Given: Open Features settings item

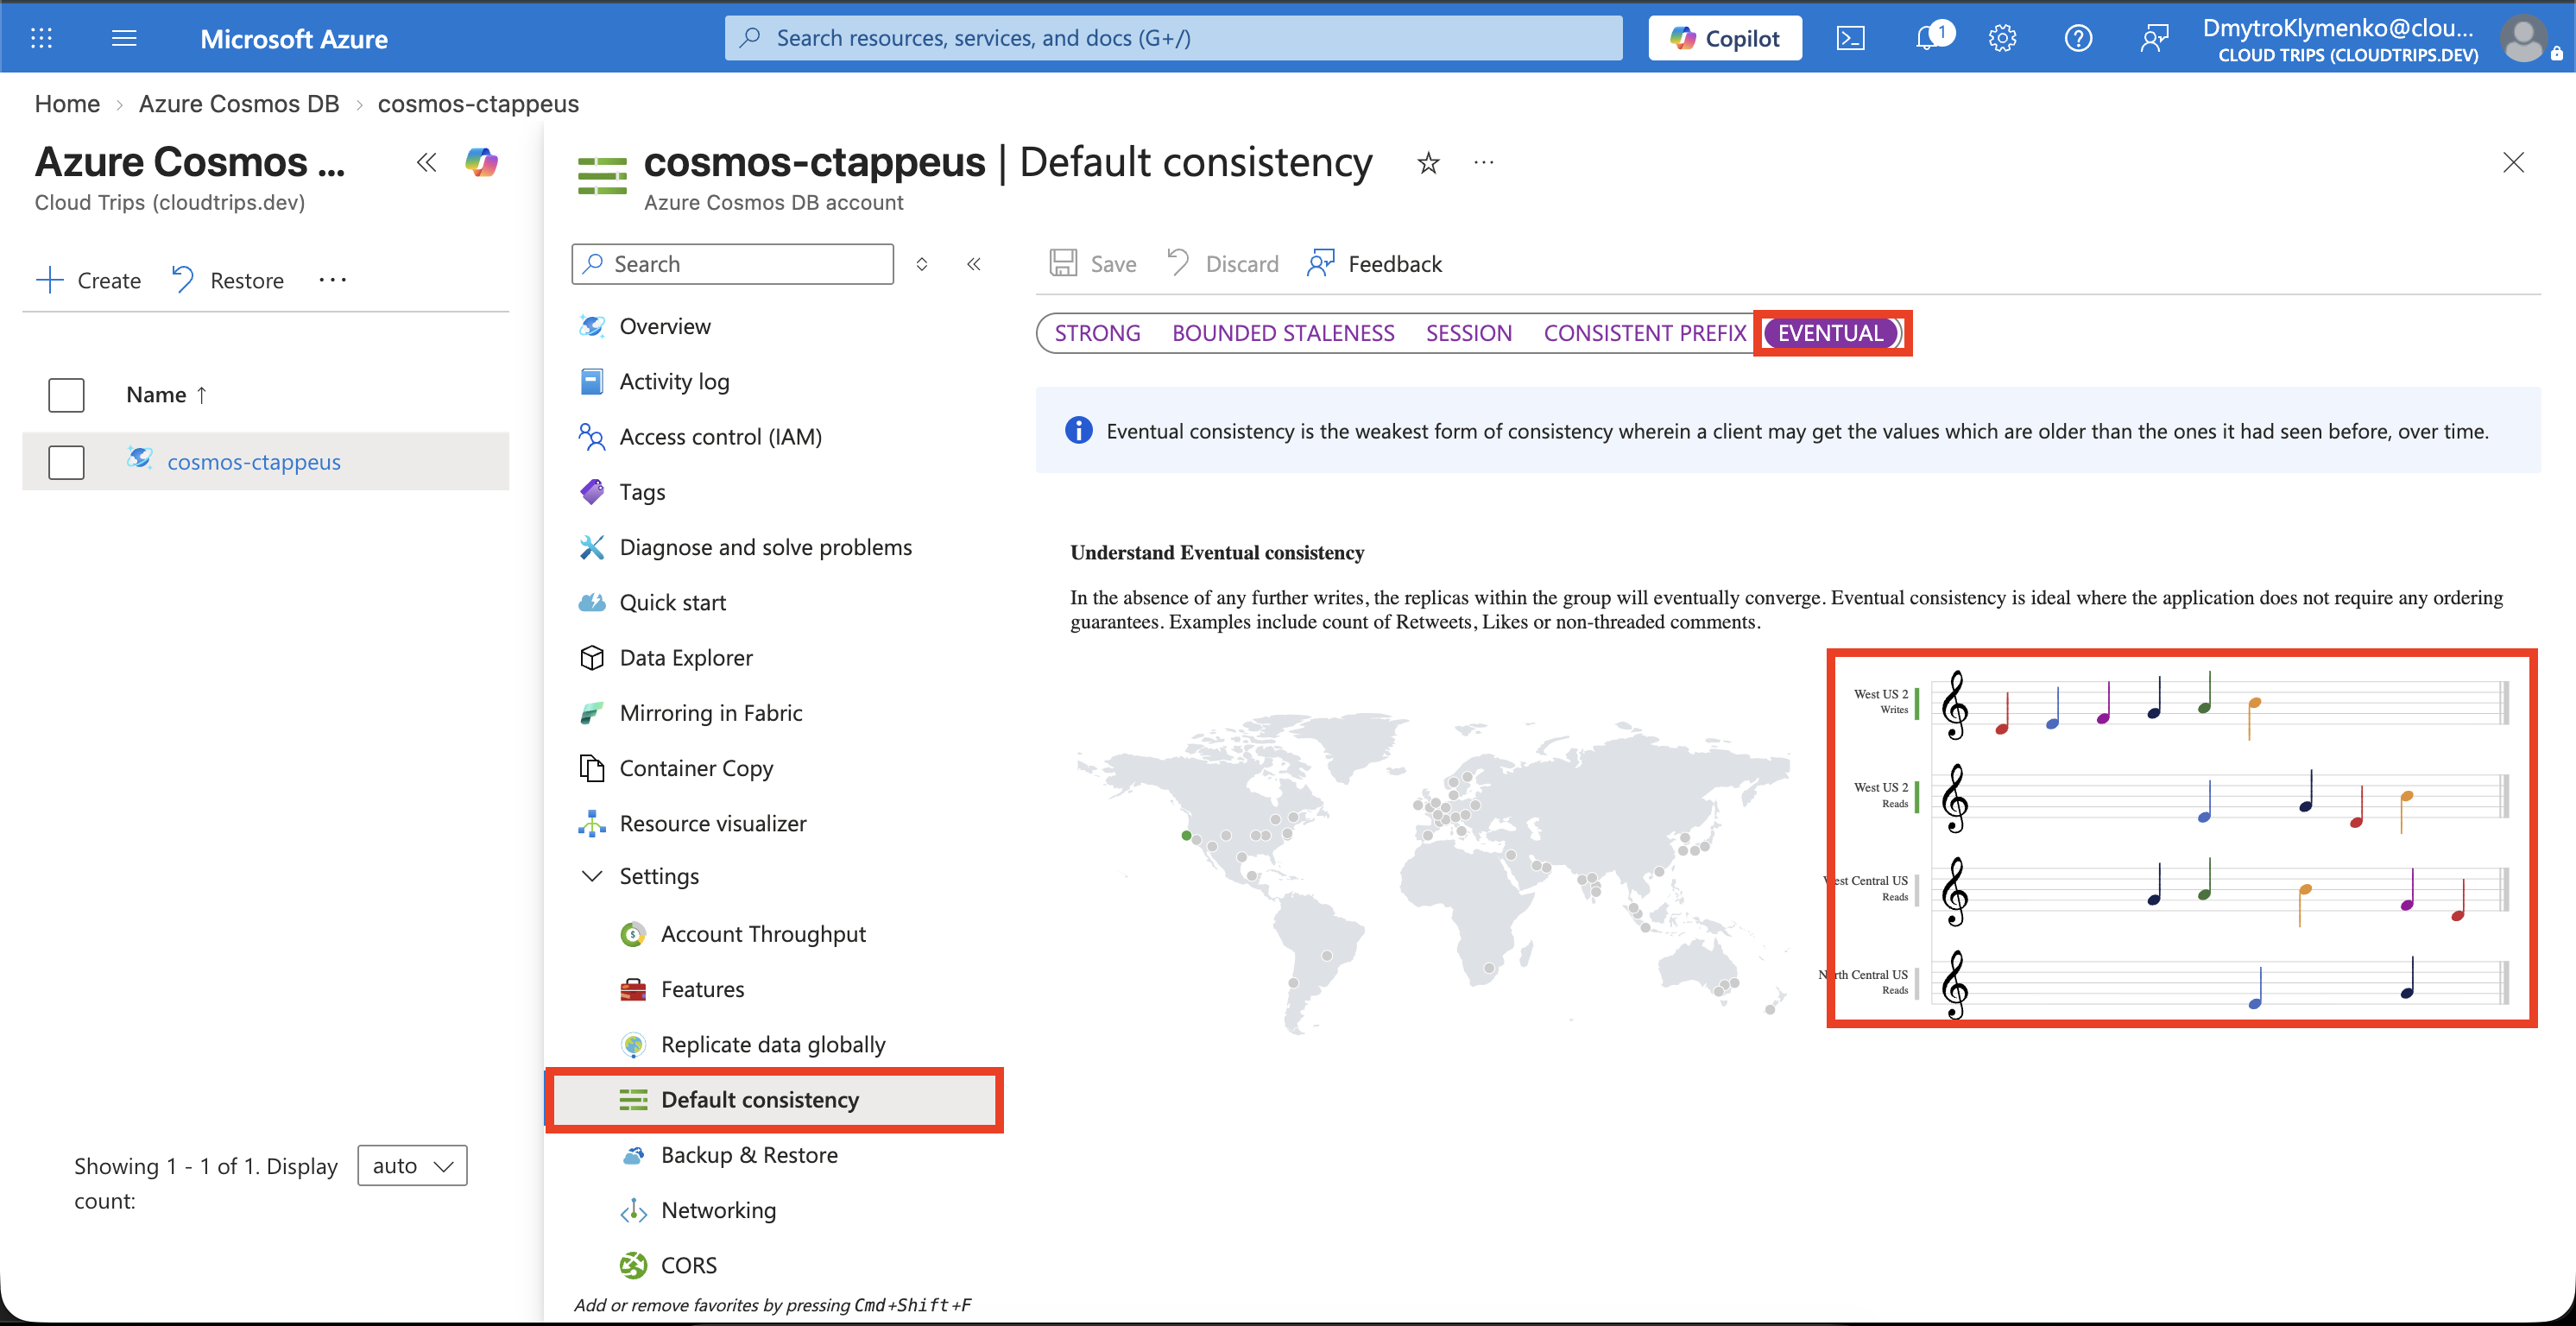Looking at the screenshot, I should [702, 989].
